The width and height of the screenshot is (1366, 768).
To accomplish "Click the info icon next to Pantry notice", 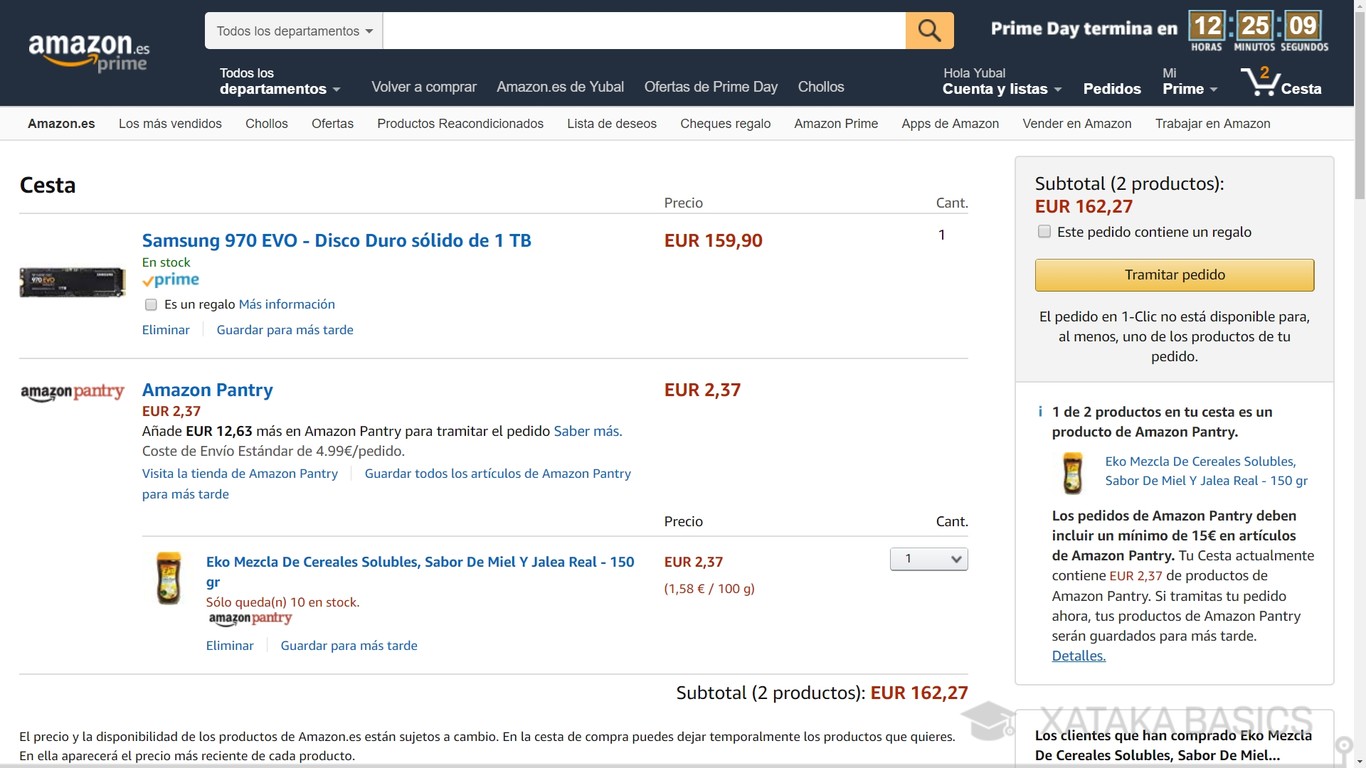I will 1040,412.
